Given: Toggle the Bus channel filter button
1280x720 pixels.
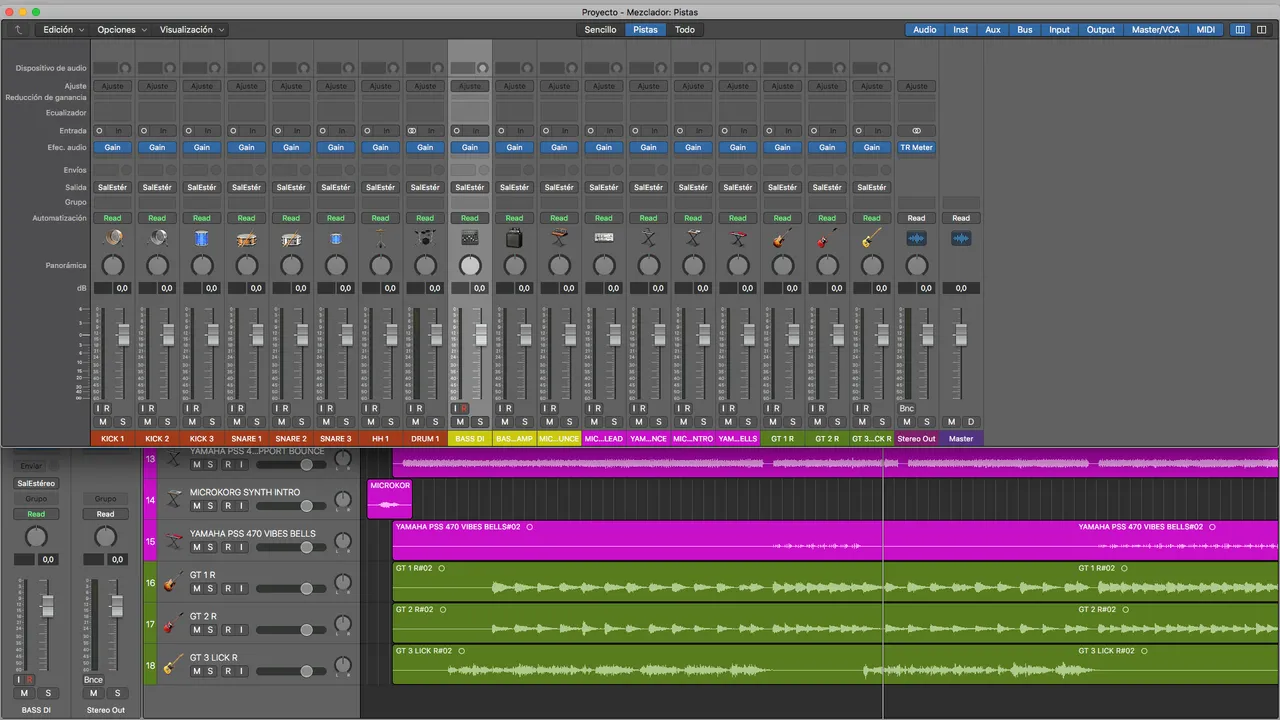Looking at the screenshot, I should coord(1025,30).
